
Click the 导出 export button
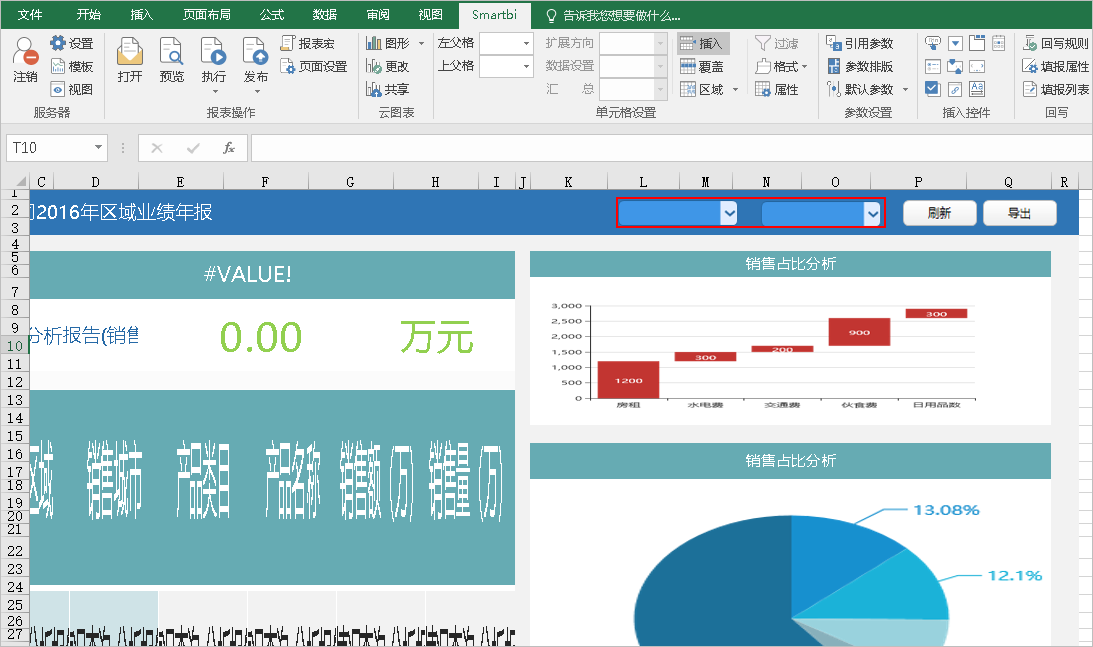[1019, 213]
